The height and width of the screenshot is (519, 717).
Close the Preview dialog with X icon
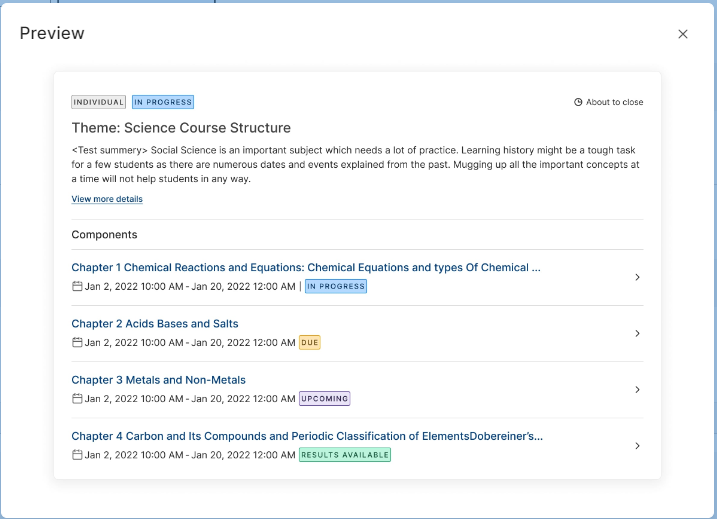click(683, 34)
